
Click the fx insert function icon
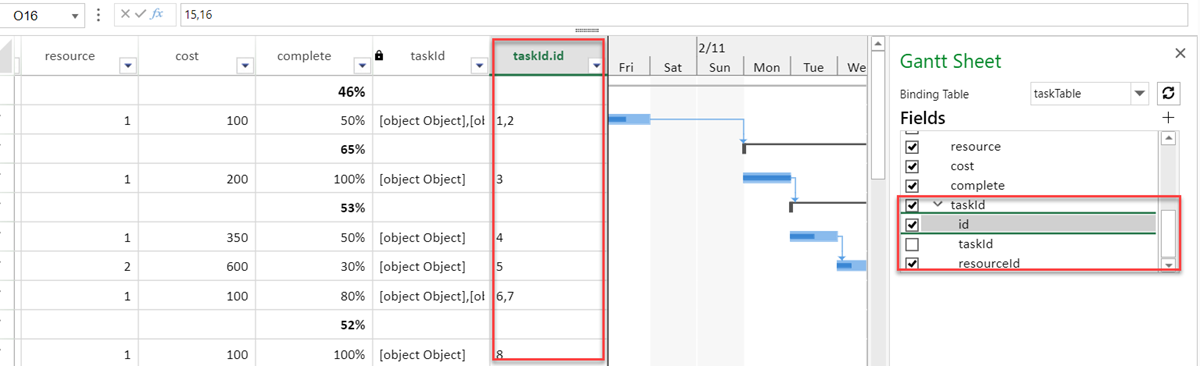point(156,15)
